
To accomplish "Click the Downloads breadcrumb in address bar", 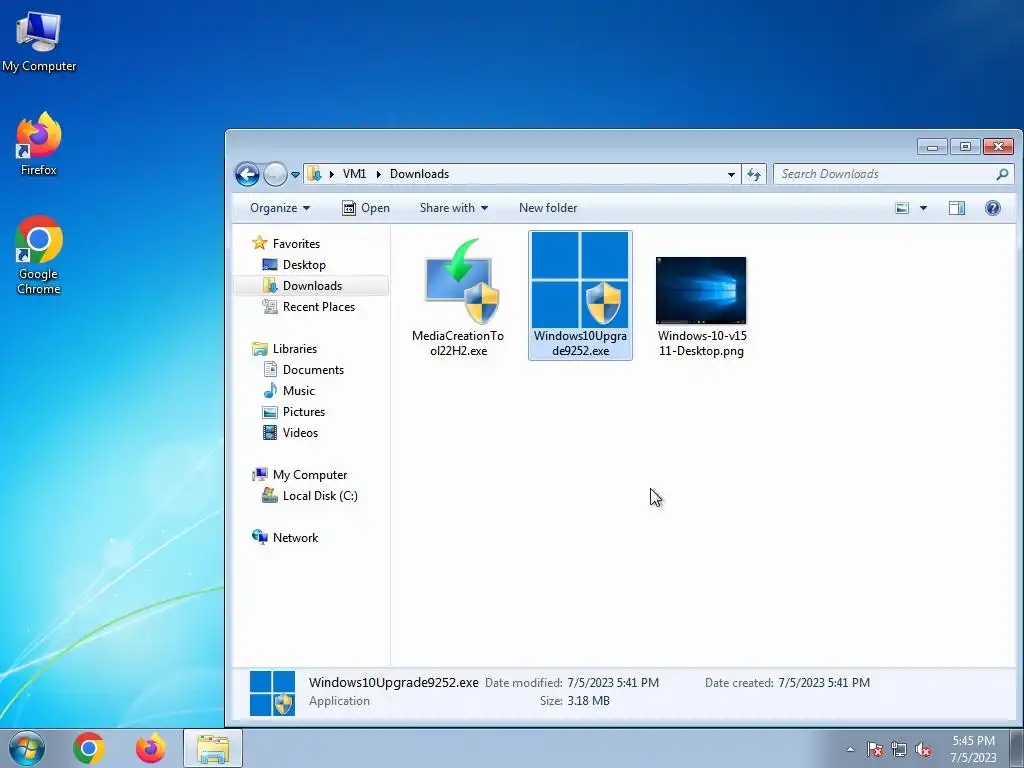I will click(x=419, y=174).
